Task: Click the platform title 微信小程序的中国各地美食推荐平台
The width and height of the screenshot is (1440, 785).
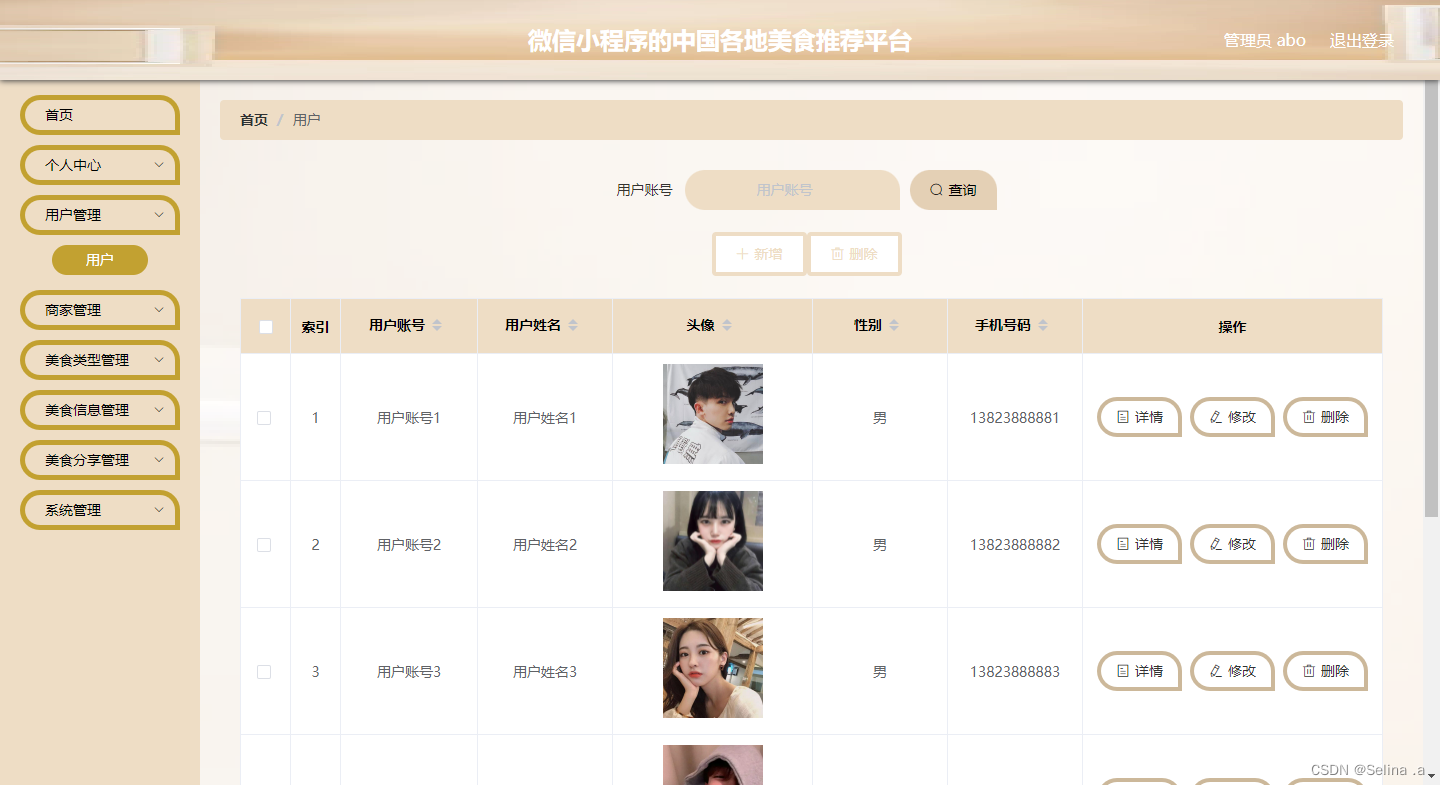Action: click(x=719, y=41)
